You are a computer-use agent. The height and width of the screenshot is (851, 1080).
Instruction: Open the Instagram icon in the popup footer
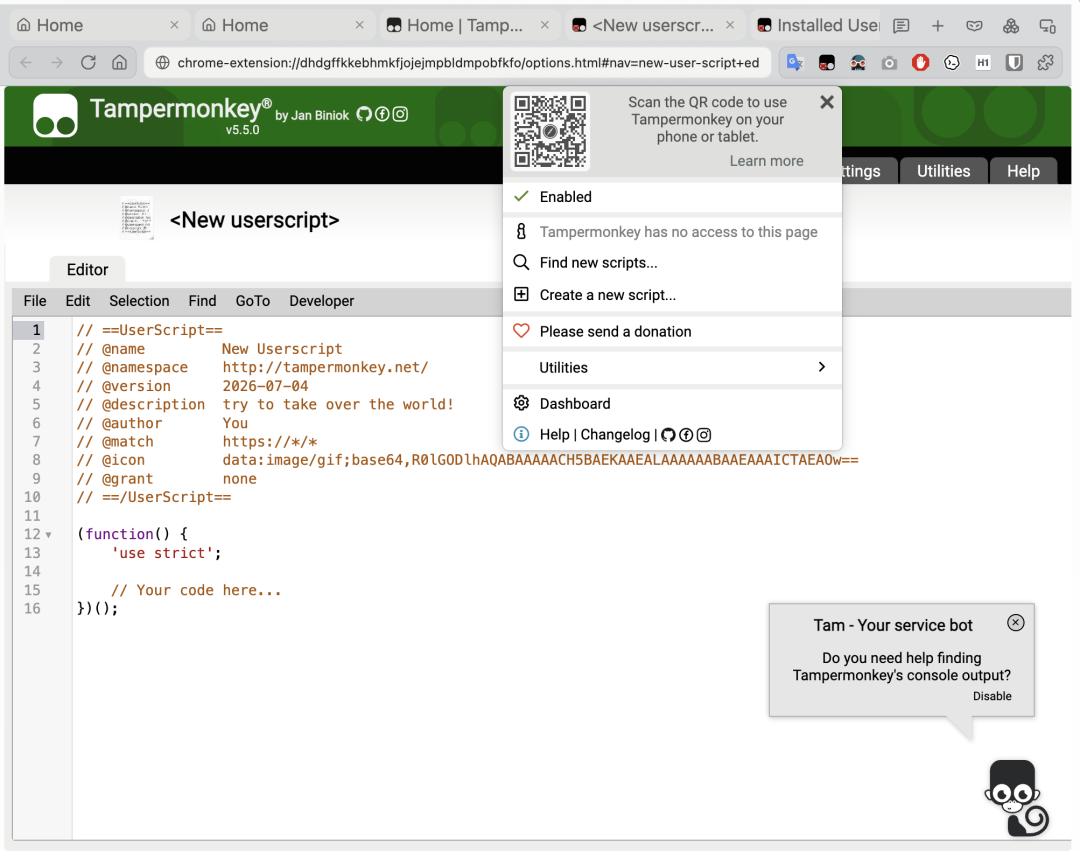click(x=704, y=435)
